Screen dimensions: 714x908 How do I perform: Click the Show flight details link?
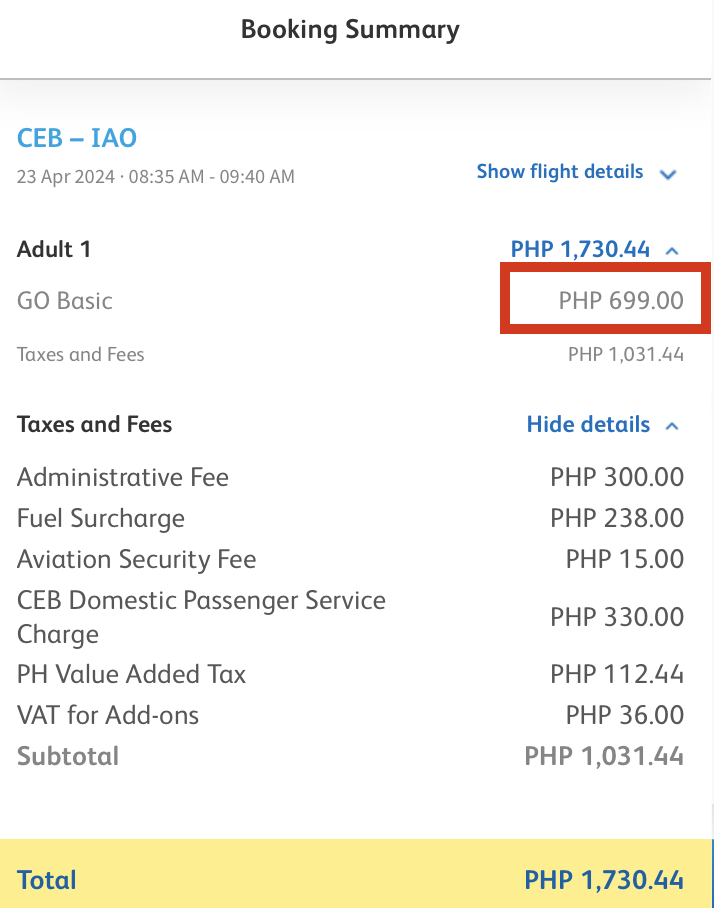point(559,172)
